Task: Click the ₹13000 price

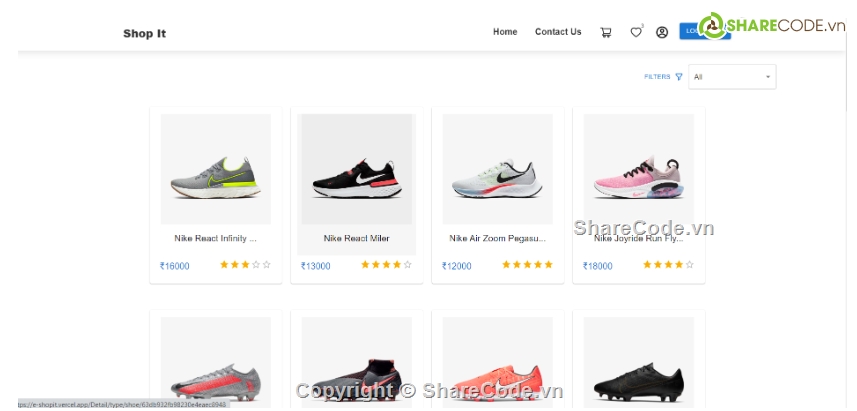Action: tap(315, 266)
